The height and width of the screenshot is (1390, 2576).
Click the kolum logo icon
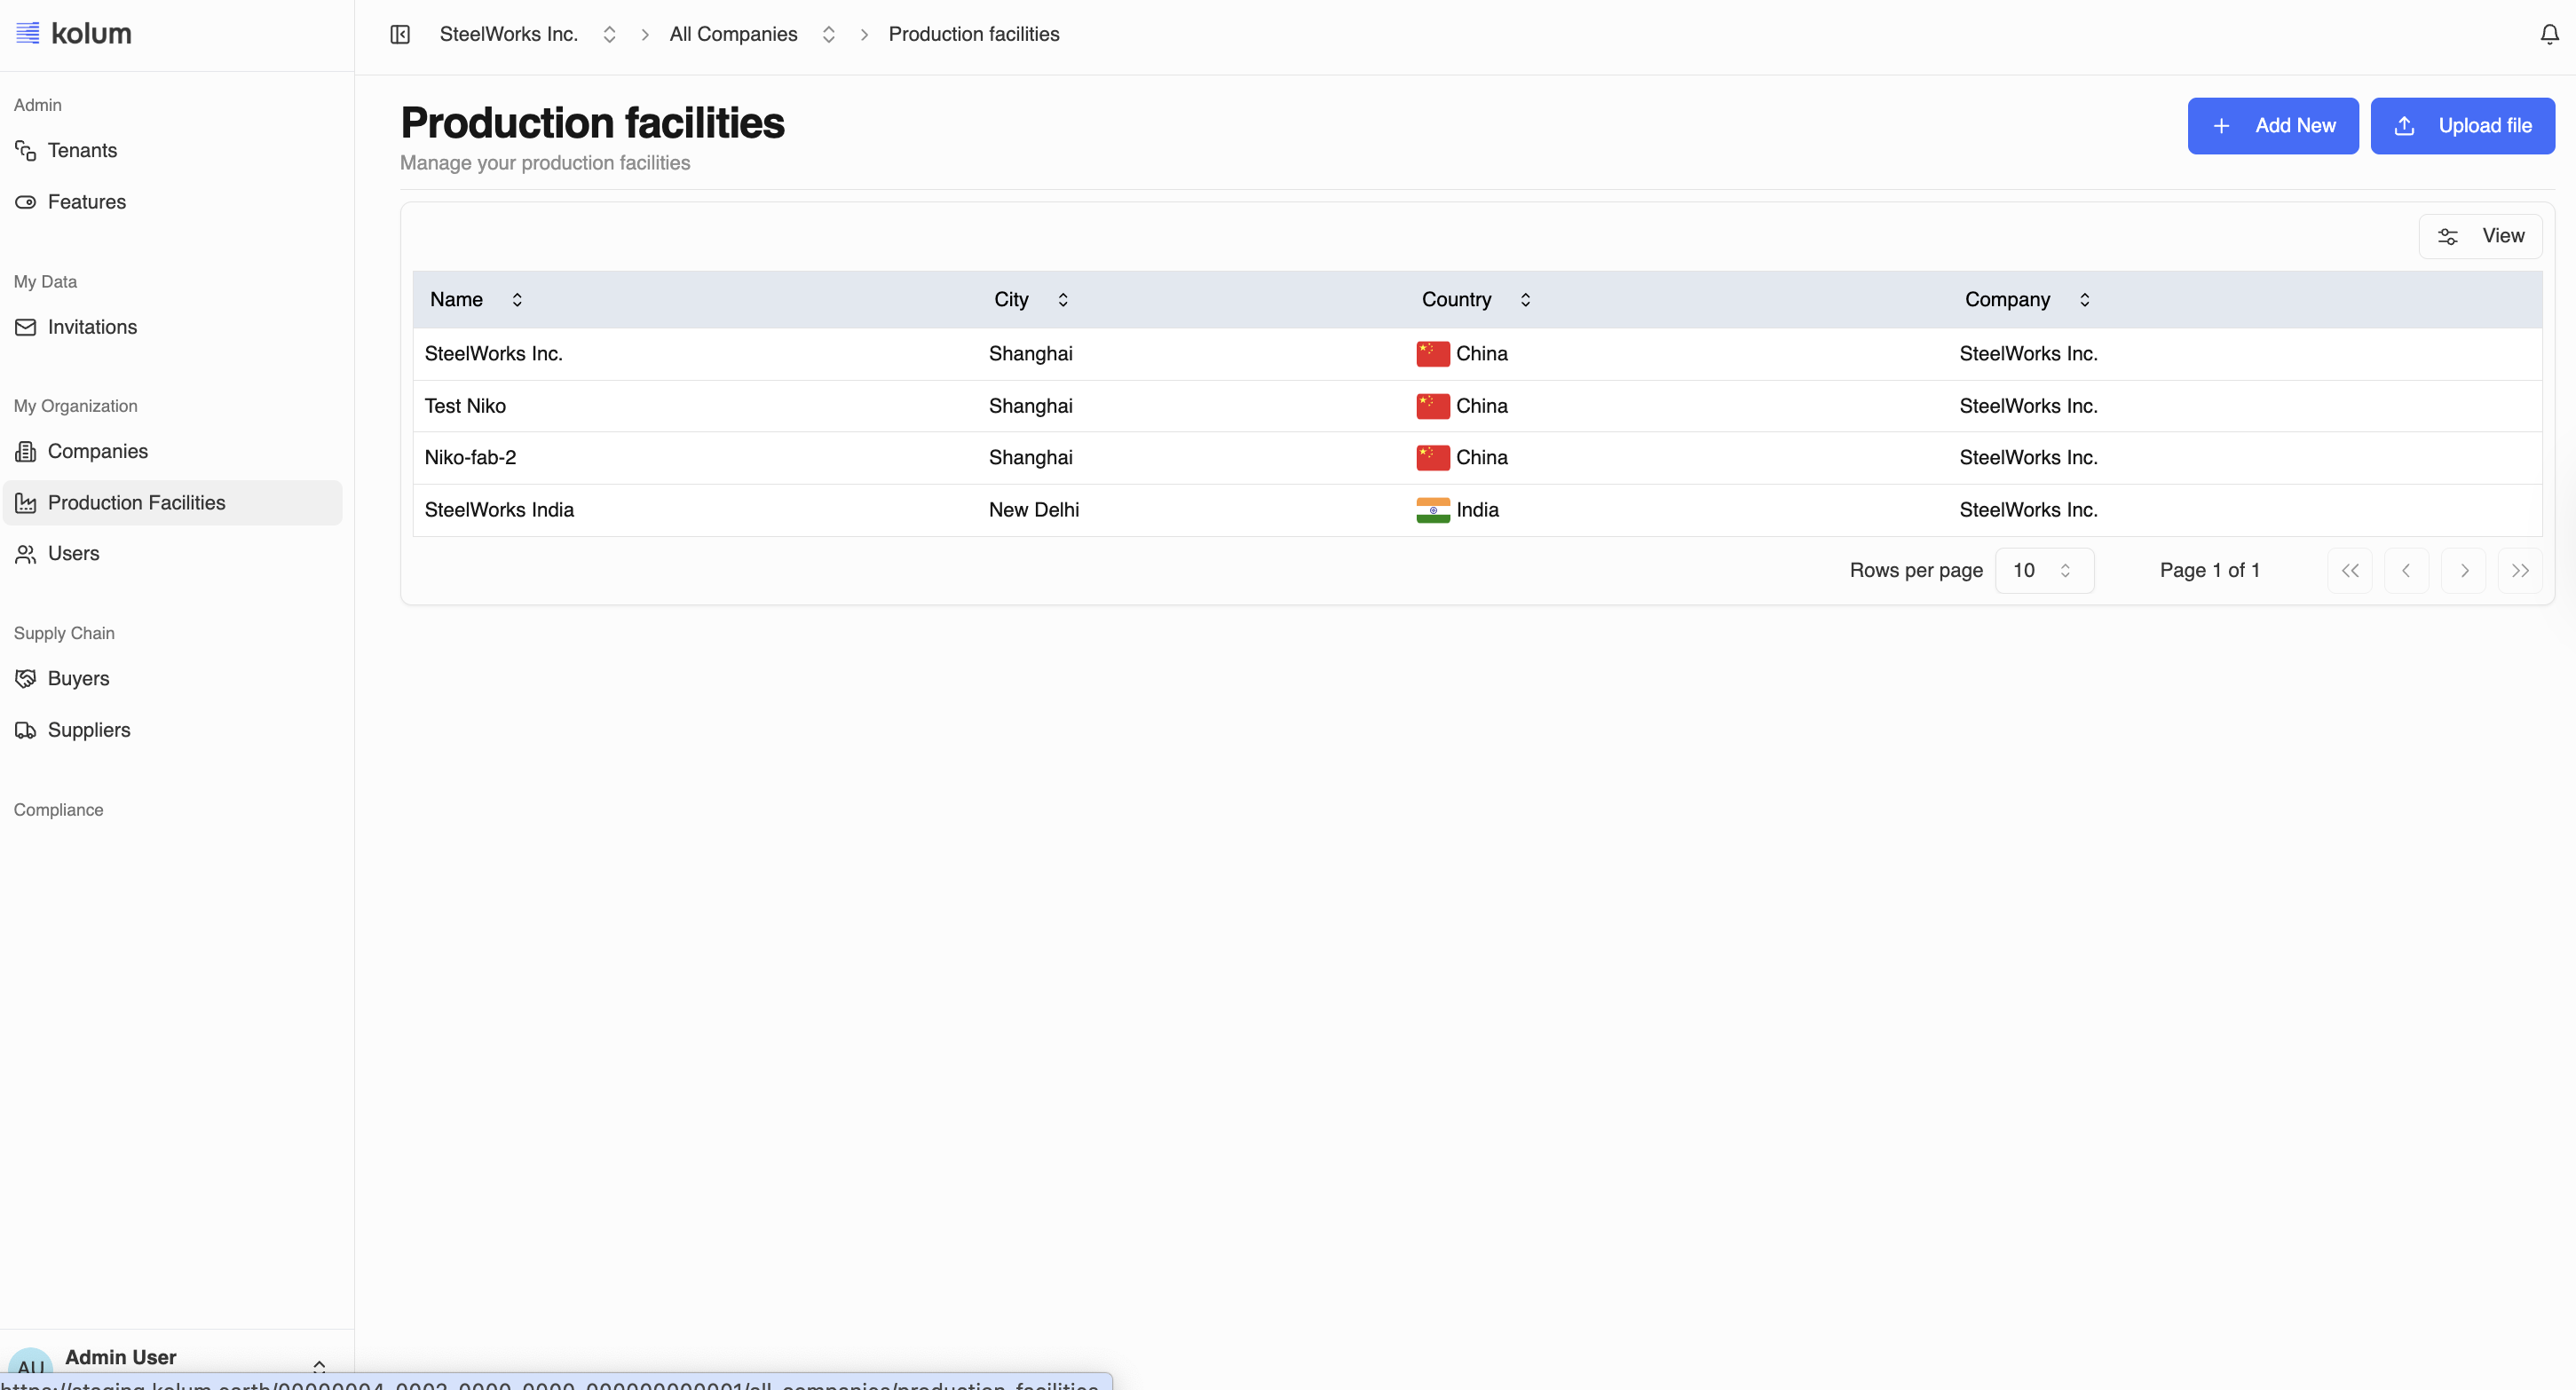tap(28, 33)
